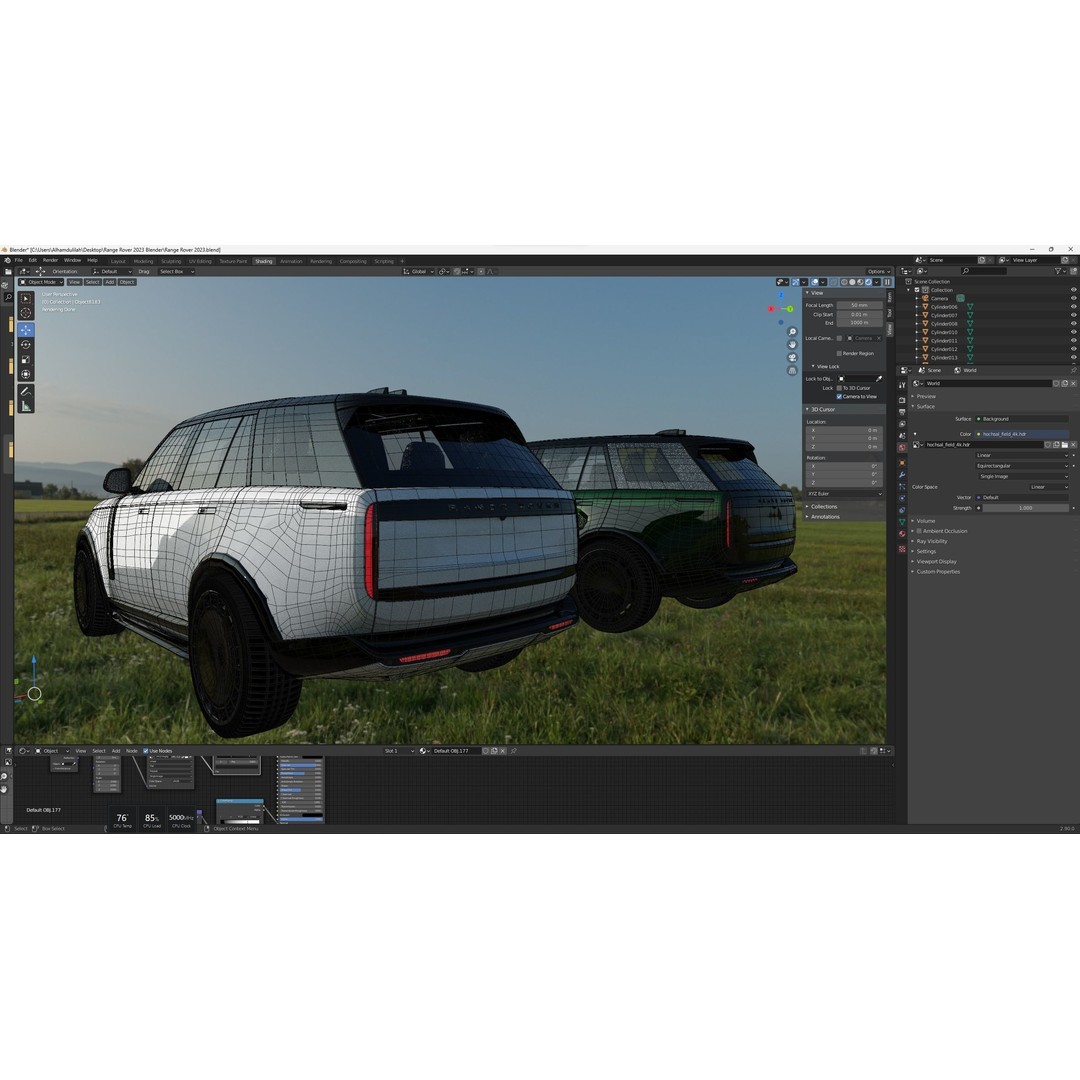Open the File menu
The image size is (1080, 1080).
point(19,260)
